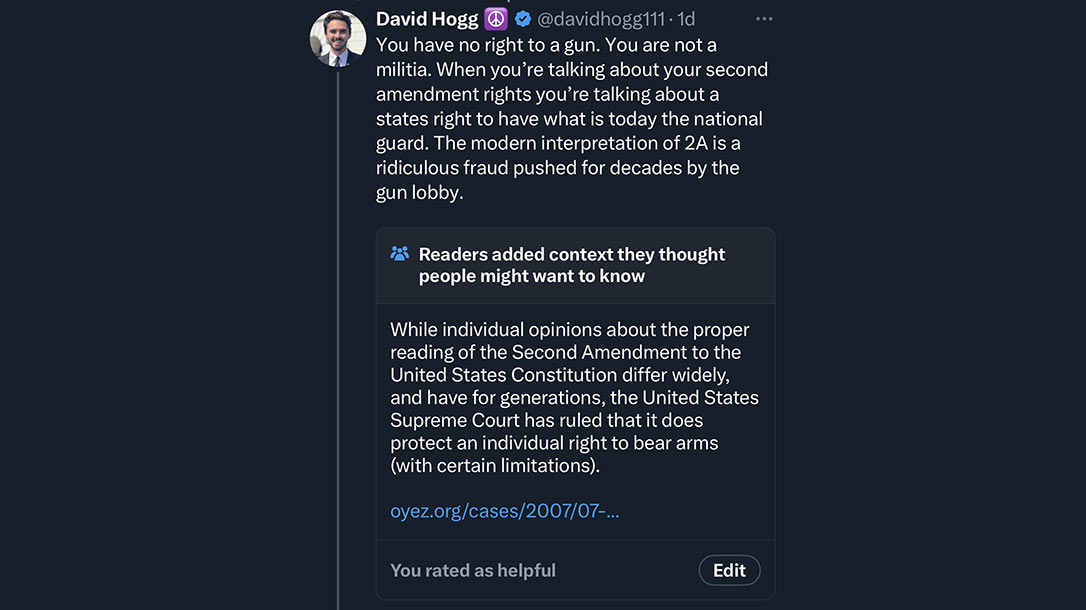Open David Hogg's profile picture
Image resolution: width=1086 pixels, height=610 pixels.
[338, 38]
